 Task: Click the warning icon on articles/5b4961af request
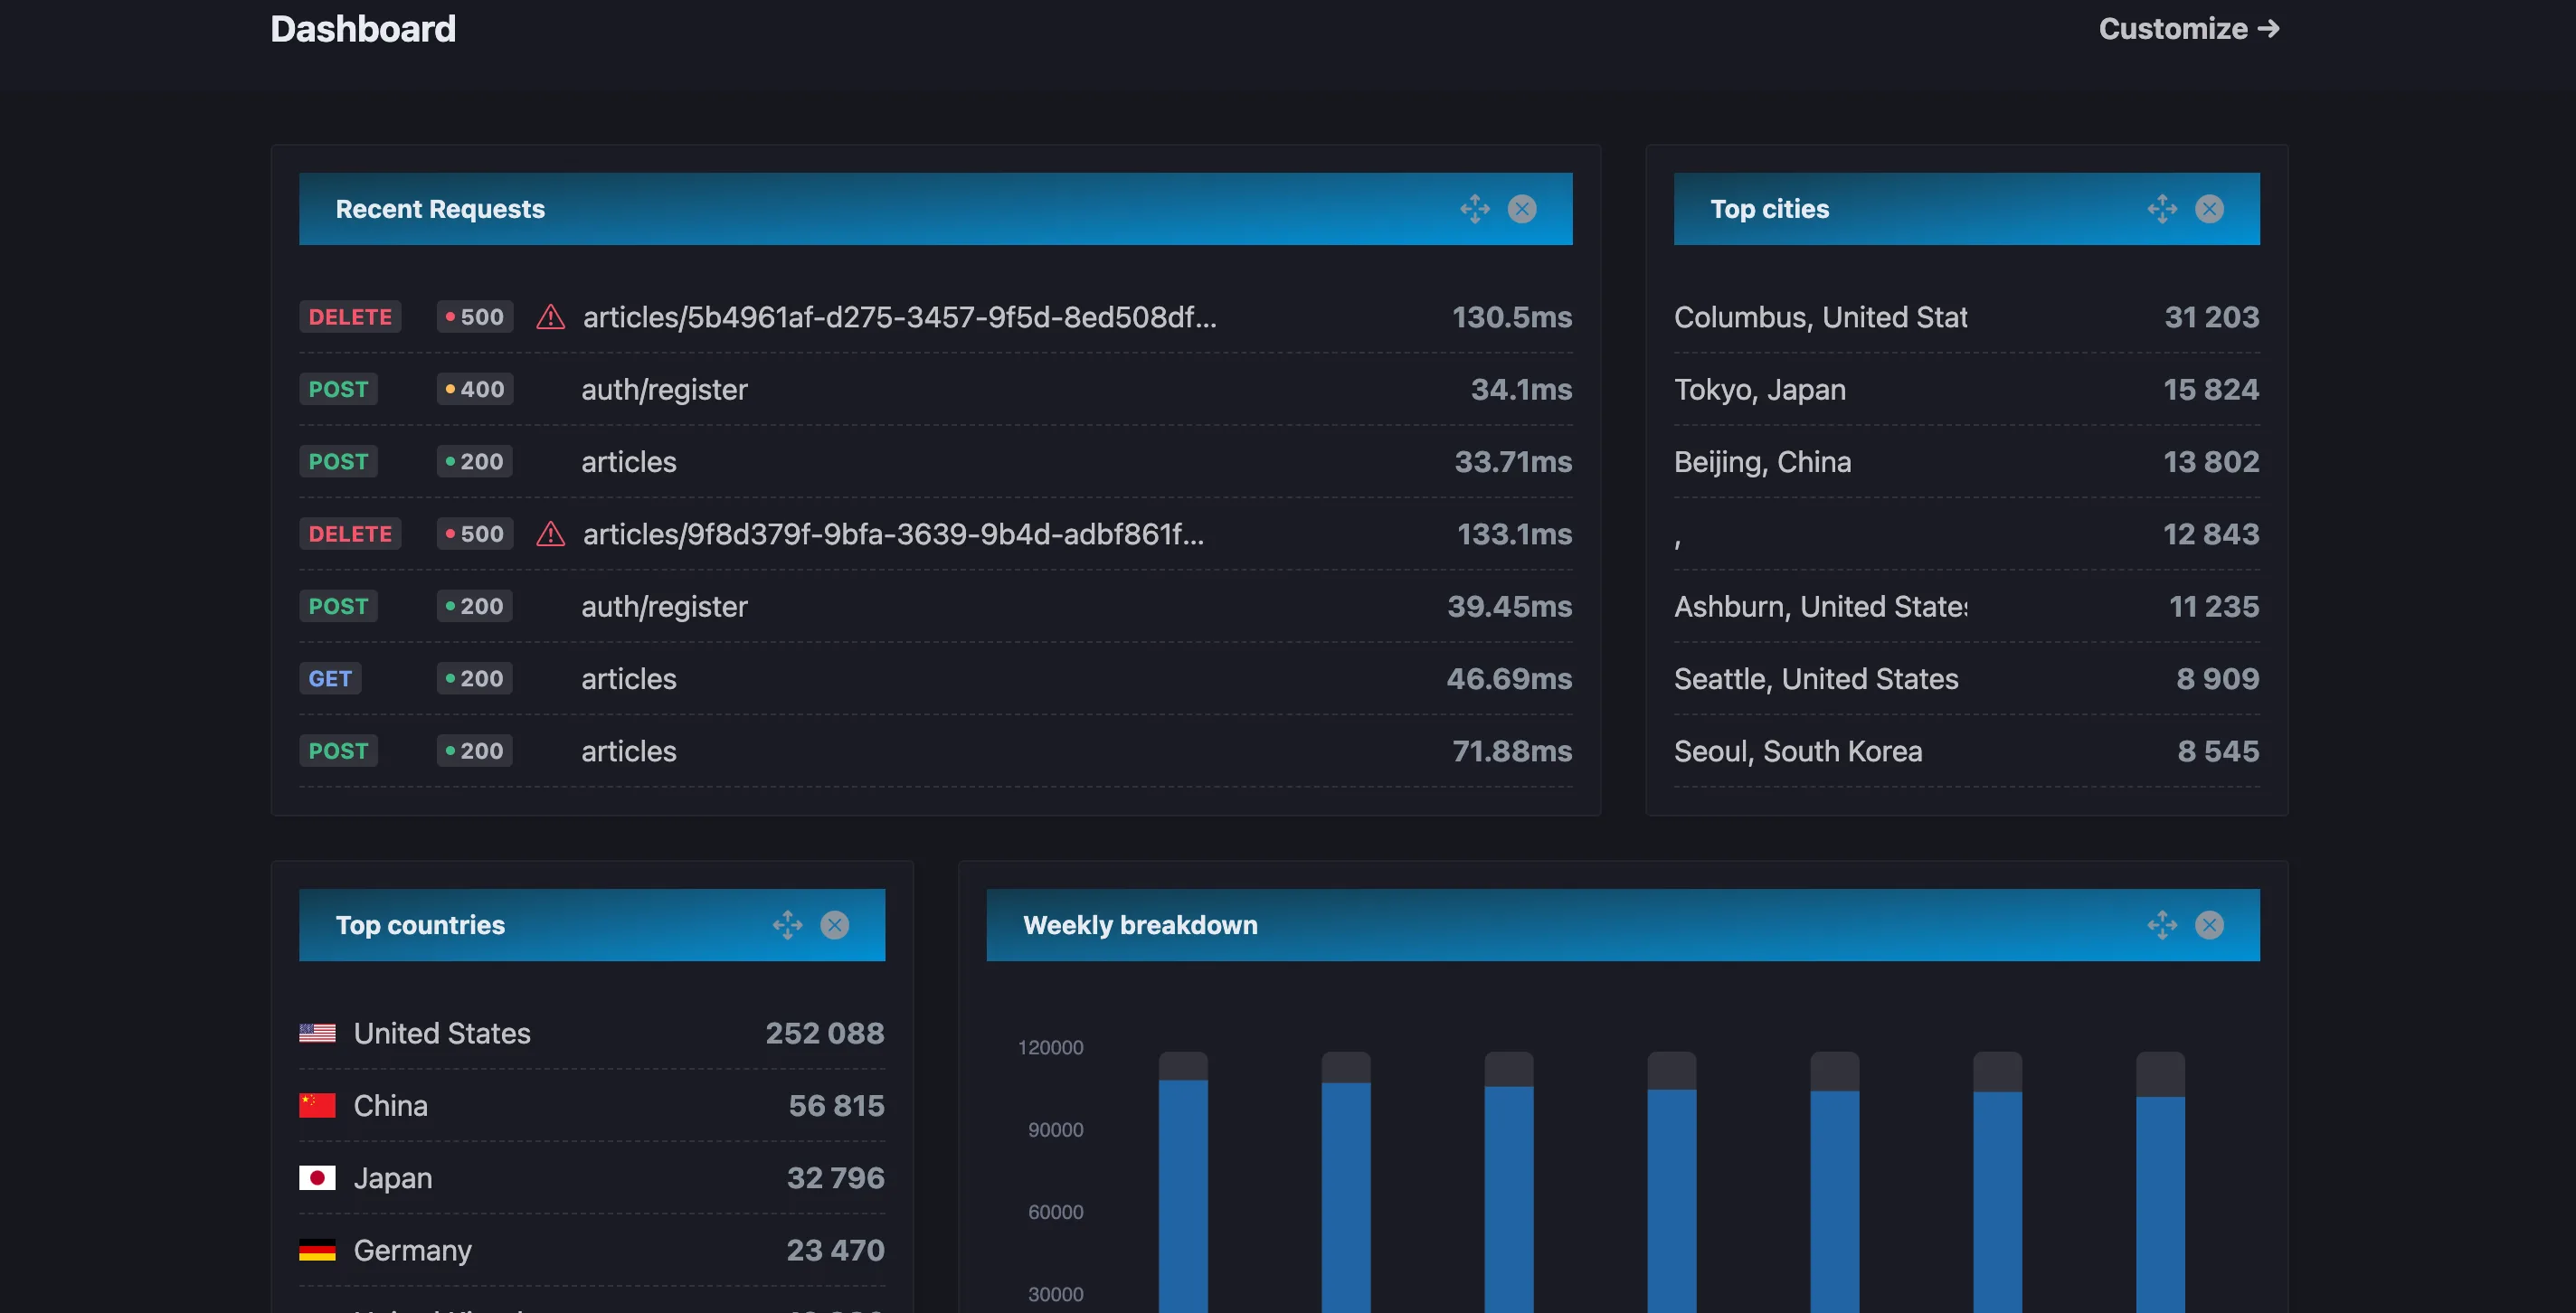pos(550,317)
